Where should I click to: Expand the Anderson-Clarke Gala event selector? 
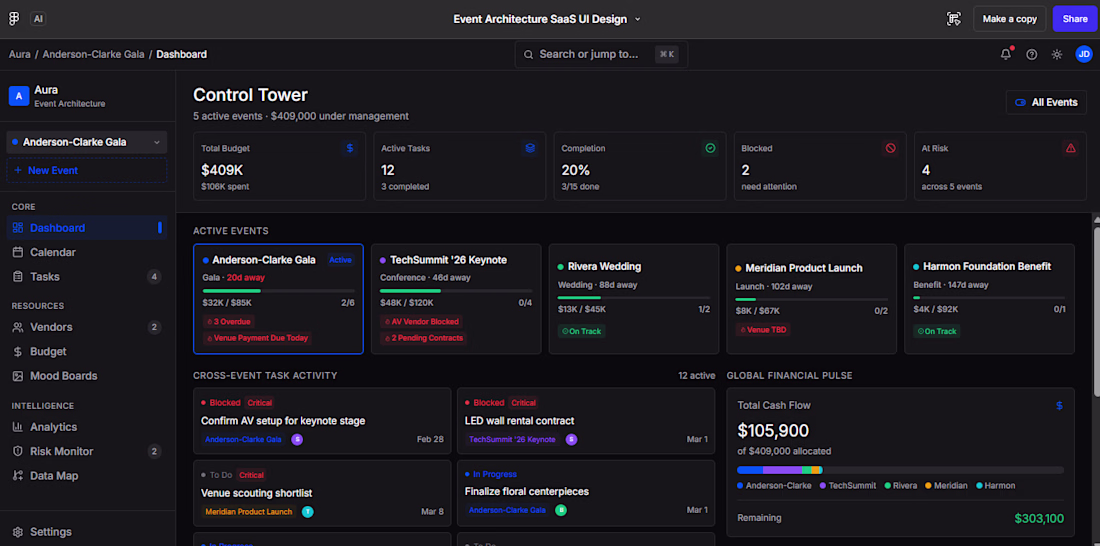(86, 142)
